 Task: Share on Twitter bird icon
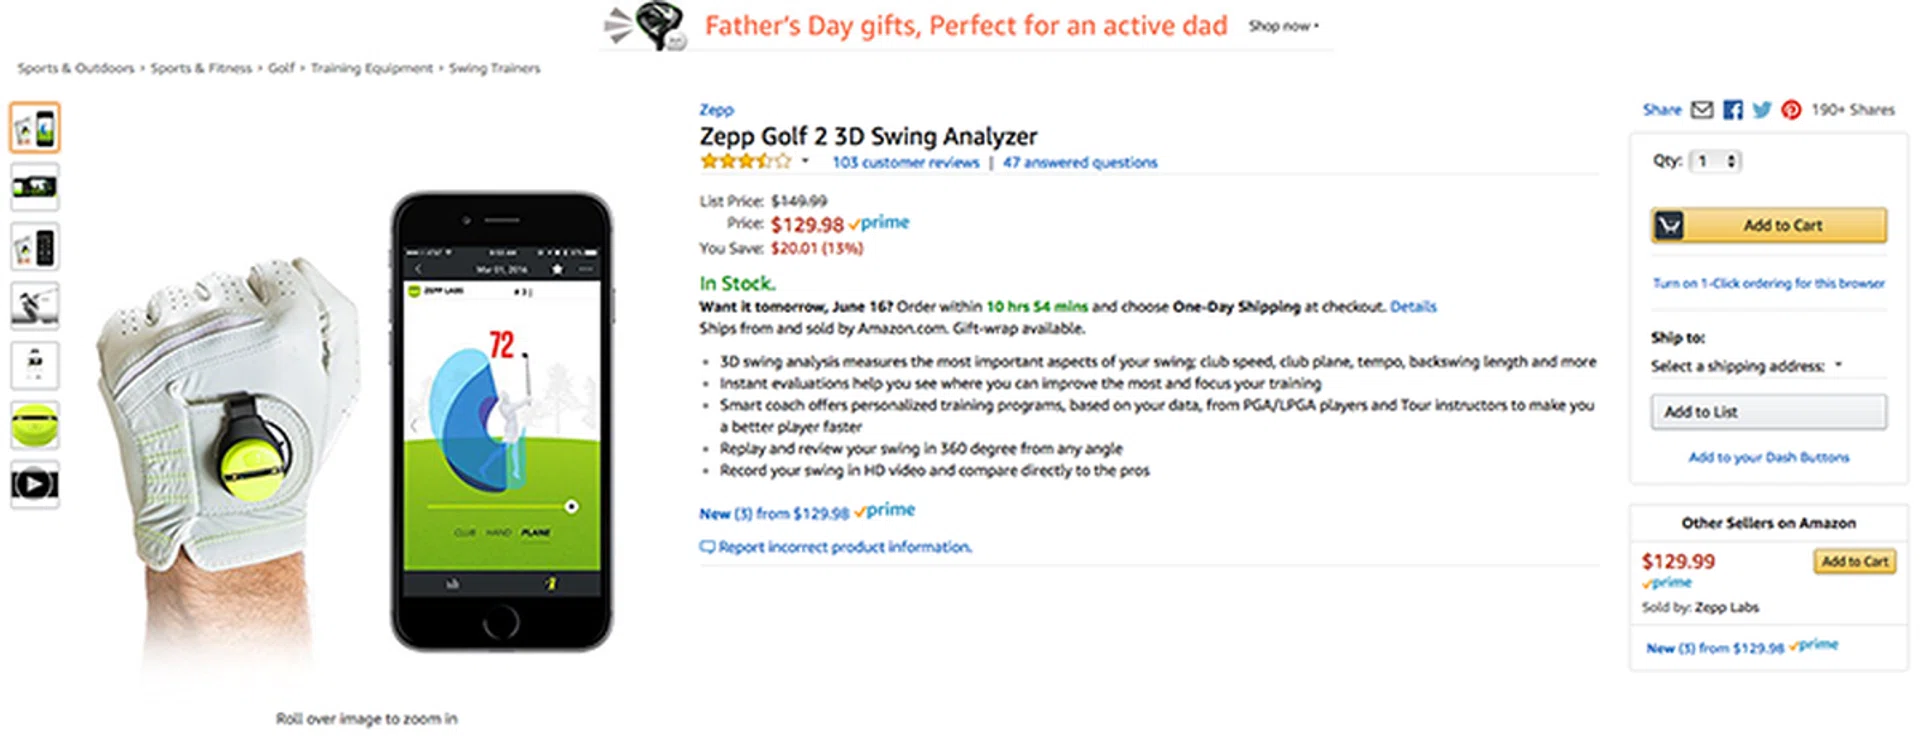click(1762, 110)
